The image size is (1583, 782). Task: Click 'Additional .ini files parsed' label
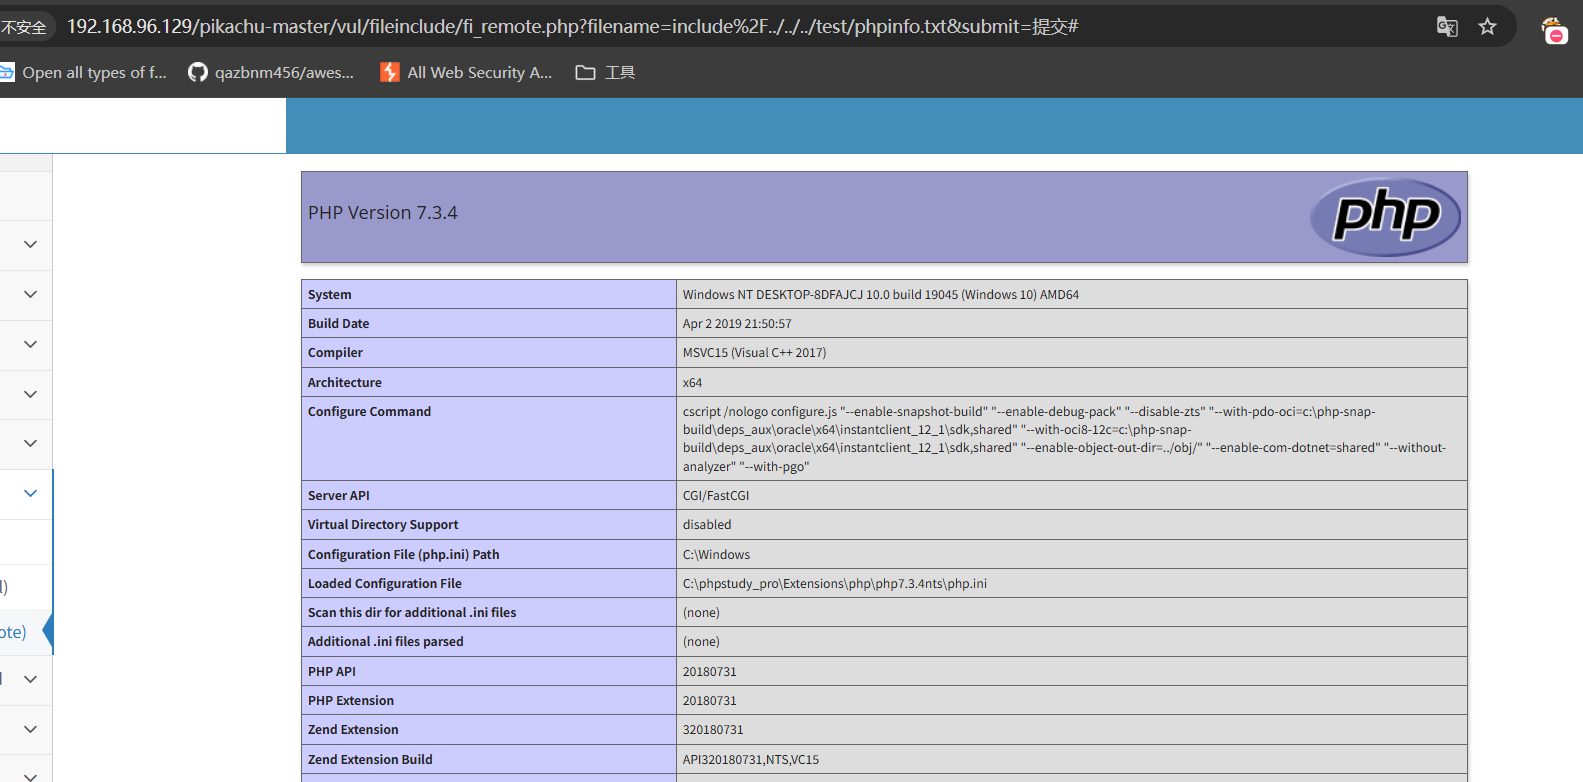tap(386, 642)
